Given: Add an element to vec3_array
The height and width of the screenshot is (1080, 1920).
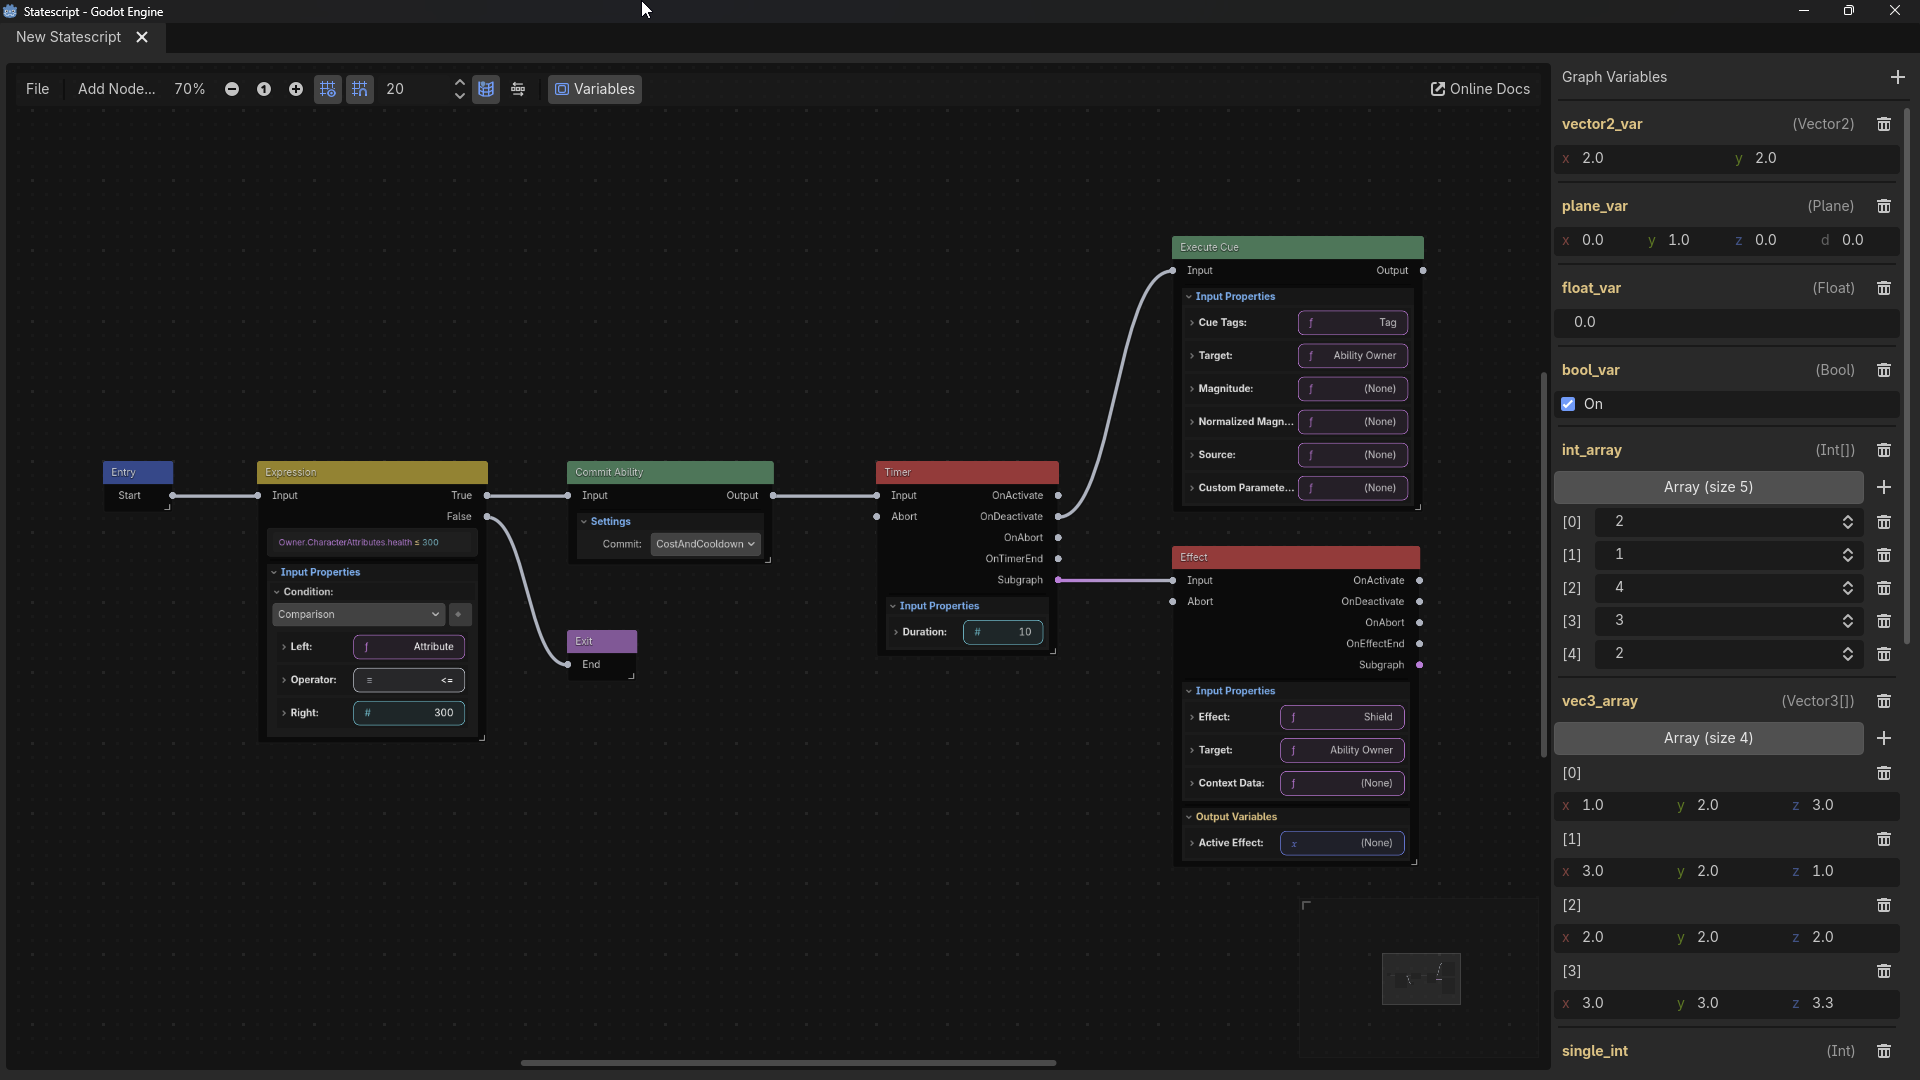Looking at the screenshot, I should click(1884, 738).
